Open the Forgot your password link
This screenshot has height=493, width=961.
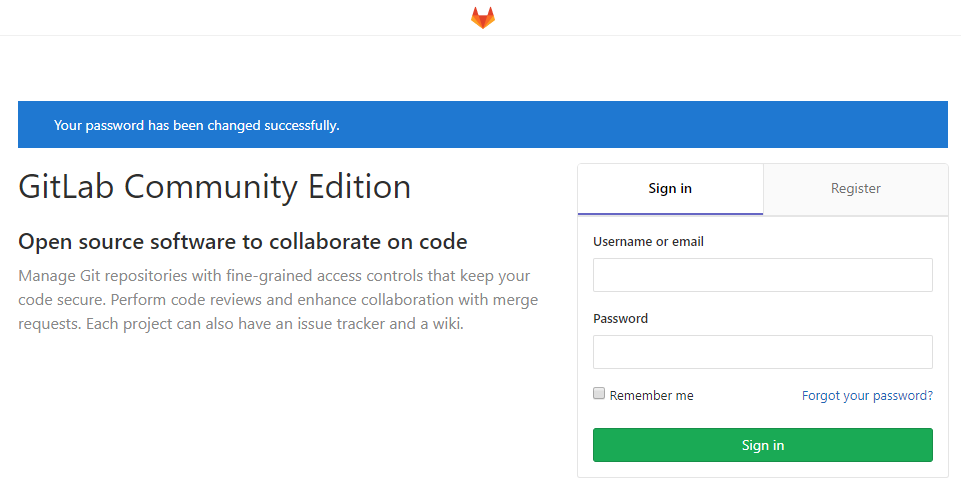[x=867, y=396]
